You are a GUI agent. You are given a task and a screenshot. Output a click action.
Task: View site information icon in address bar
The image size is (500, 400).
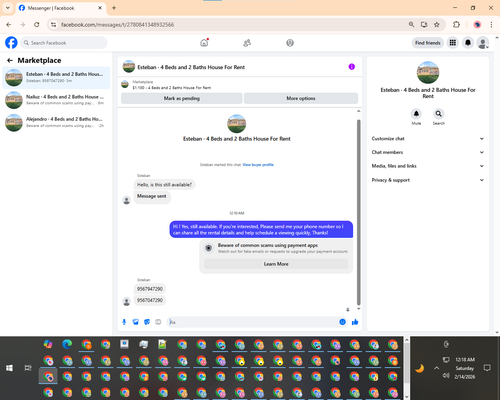coord(53,24)
